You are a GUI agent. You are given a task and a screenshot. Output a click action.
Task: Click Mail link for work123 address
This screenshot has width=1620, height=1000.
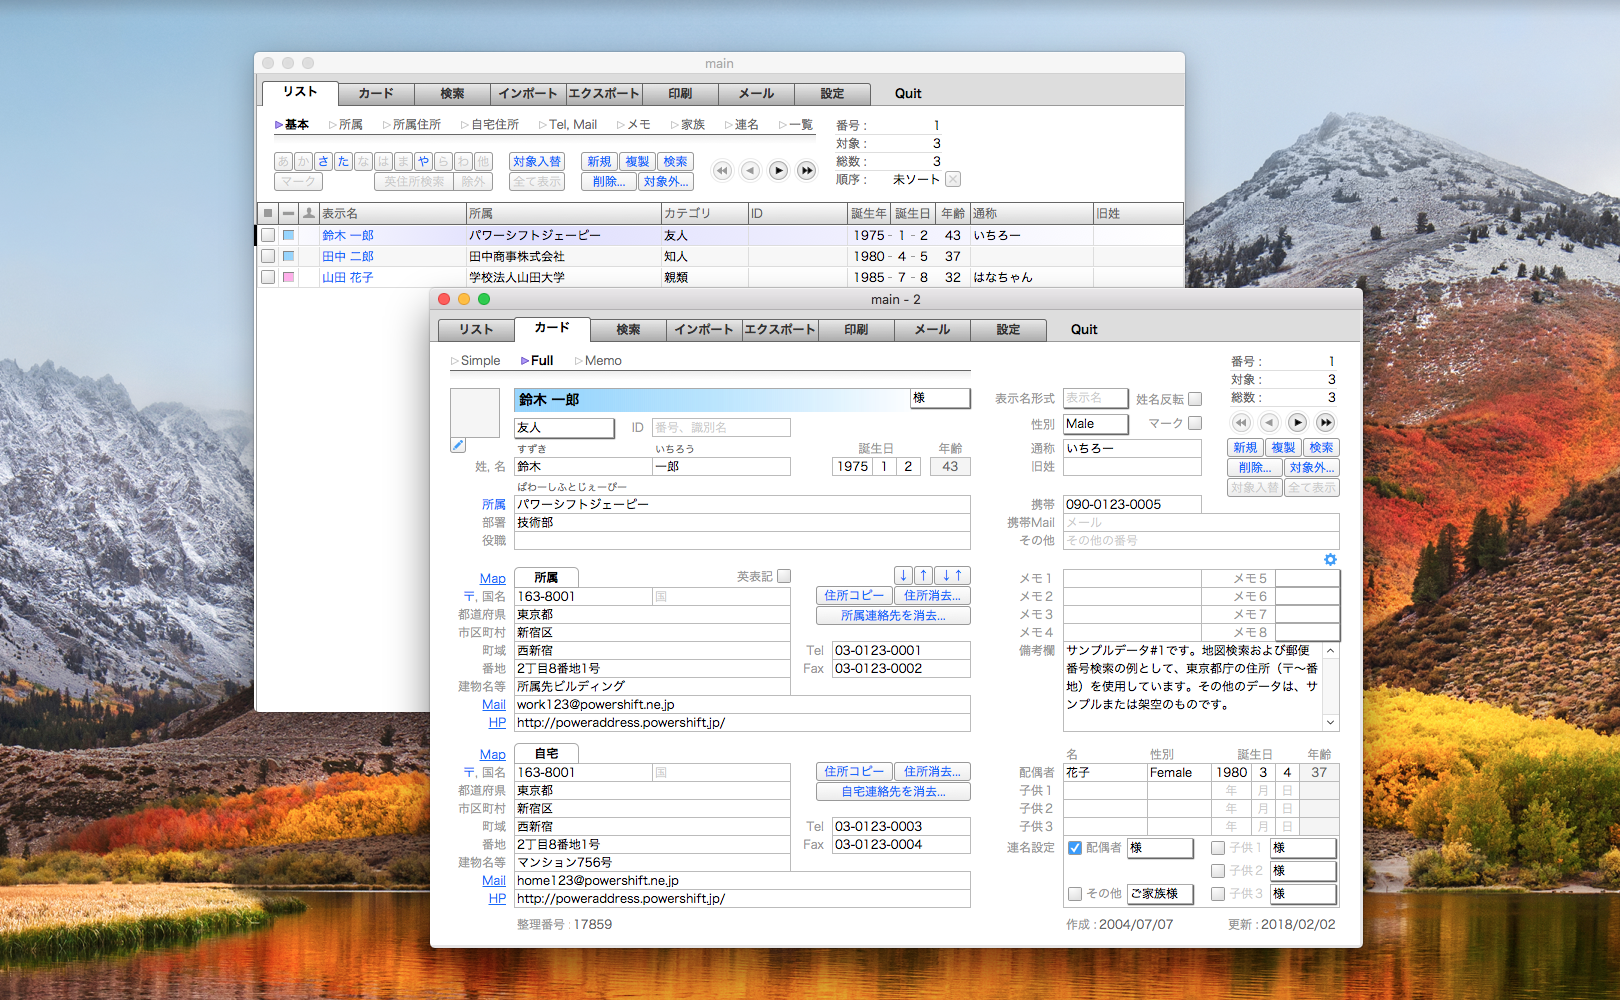click(x=494, y=705)
